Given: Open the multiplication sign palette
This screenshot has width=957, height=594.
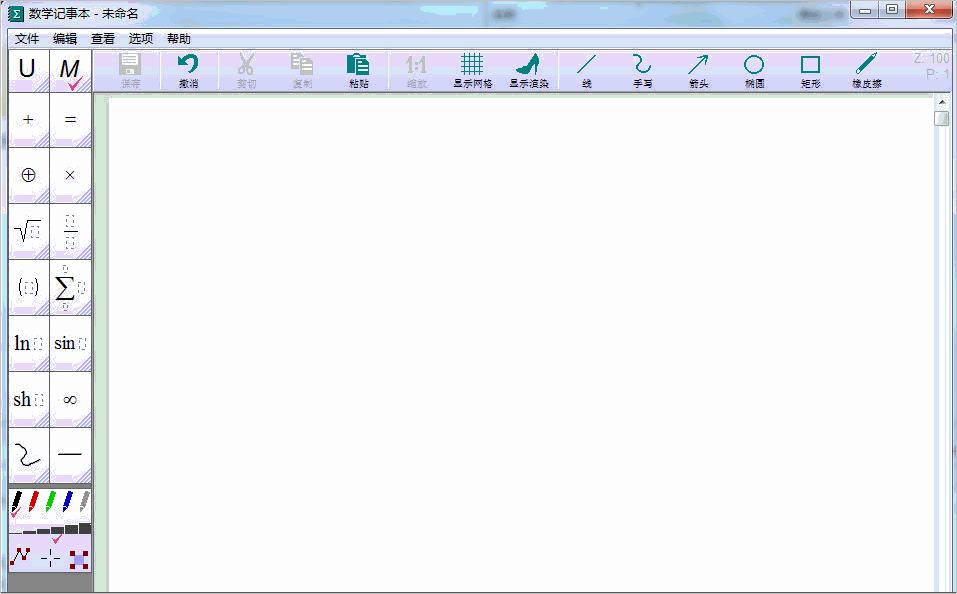Looking at the screenshot, I should [x=70, y=176].
